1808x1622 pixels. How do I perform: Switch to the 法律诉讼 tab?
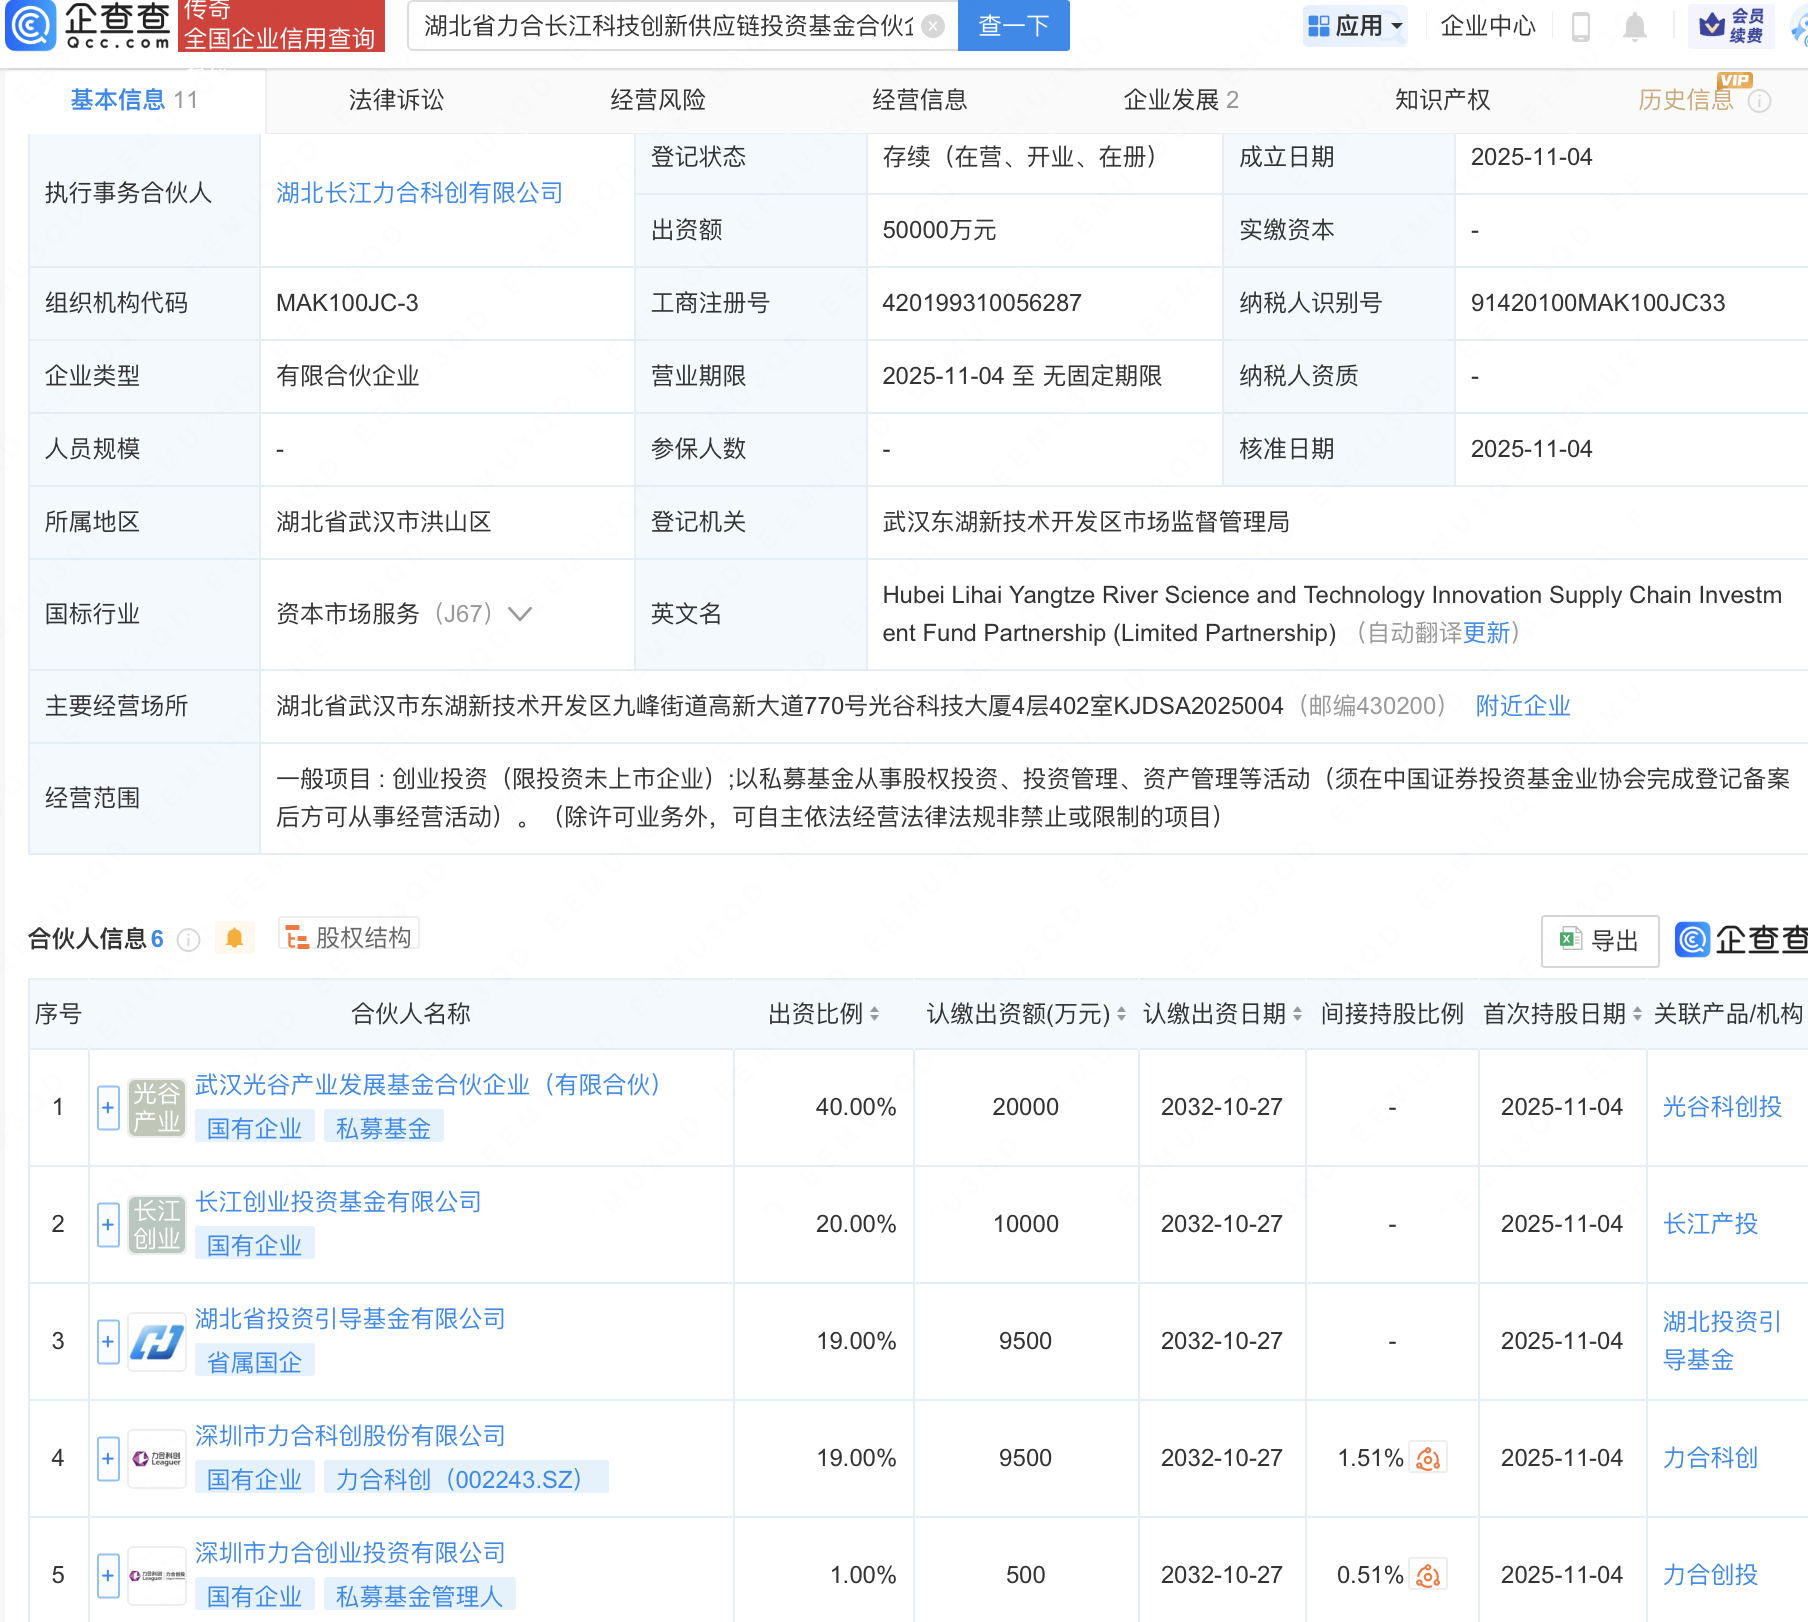pyautogui.click(x=396, y=100)
